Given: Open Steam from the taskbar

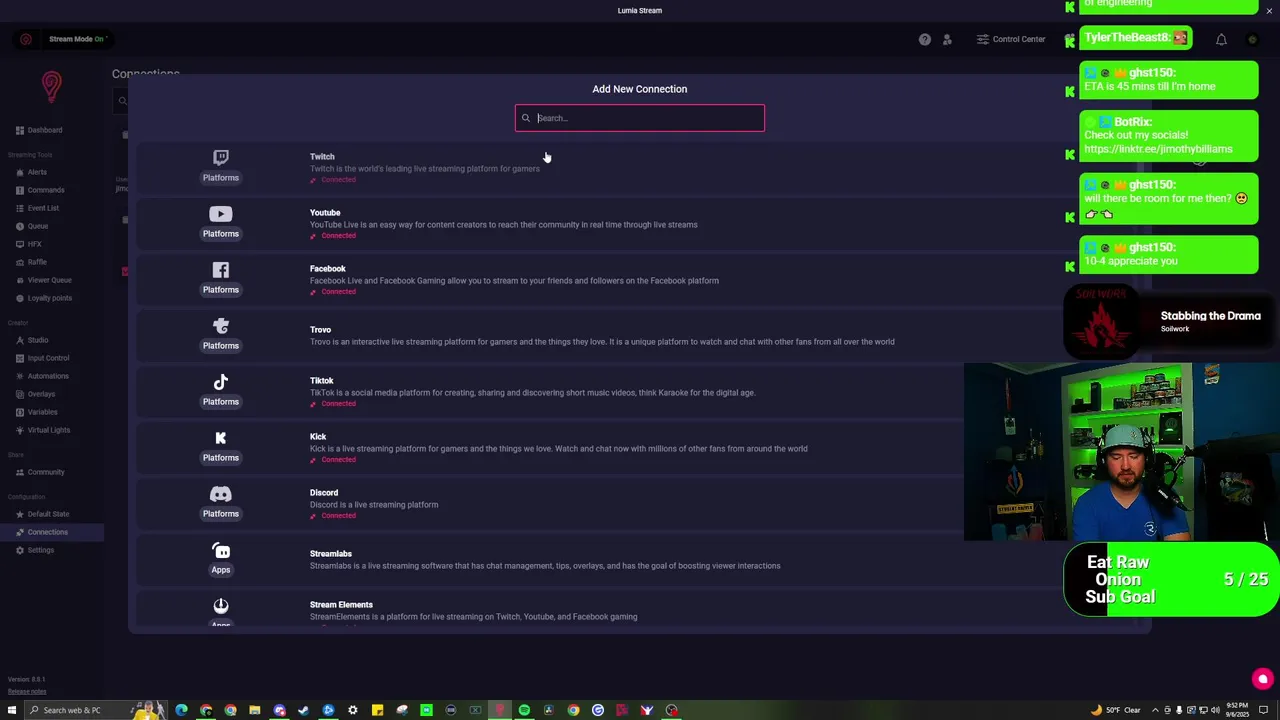Looking at the screenshot, I should (x=304, y=711).
